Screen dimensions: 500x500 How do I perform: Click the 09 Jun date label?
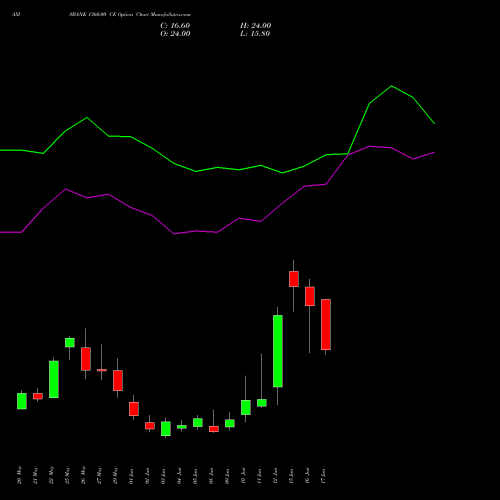[x=227, y=476]
